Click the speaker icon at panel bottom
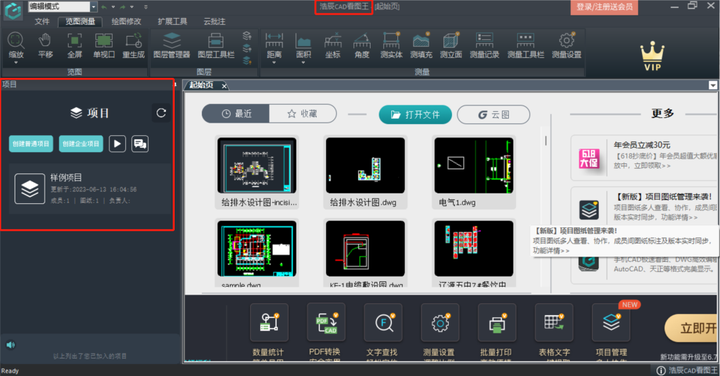This screenshot has width=720, height=376. click(11, 345)
